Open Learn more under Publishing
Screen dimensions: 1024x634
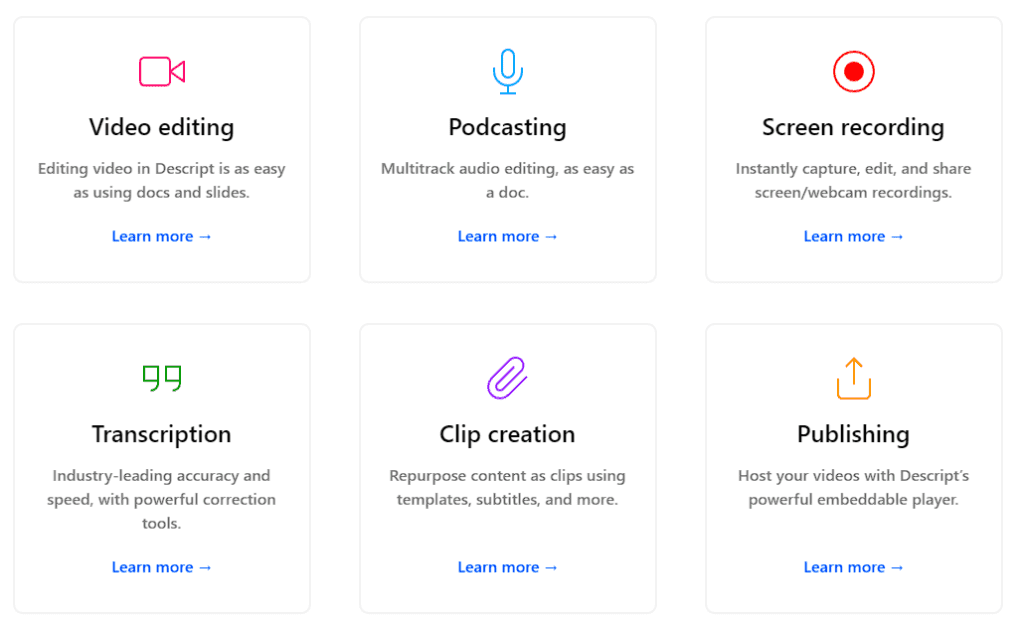coord(853,567)
